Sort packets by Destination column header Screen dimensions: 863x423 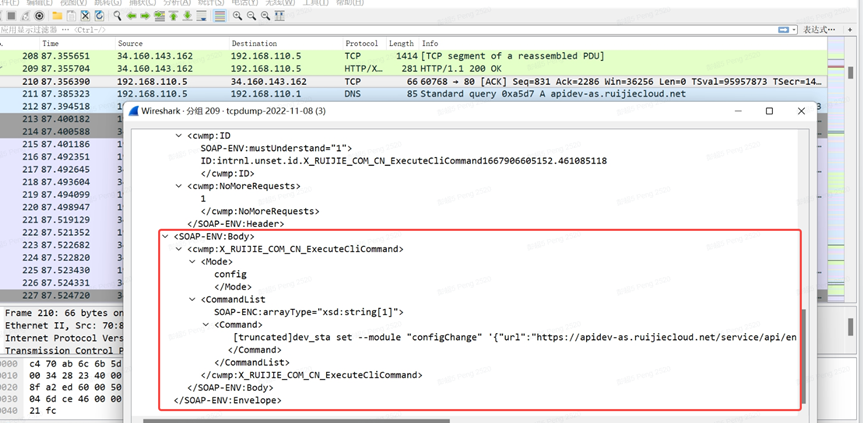(286, 43)
